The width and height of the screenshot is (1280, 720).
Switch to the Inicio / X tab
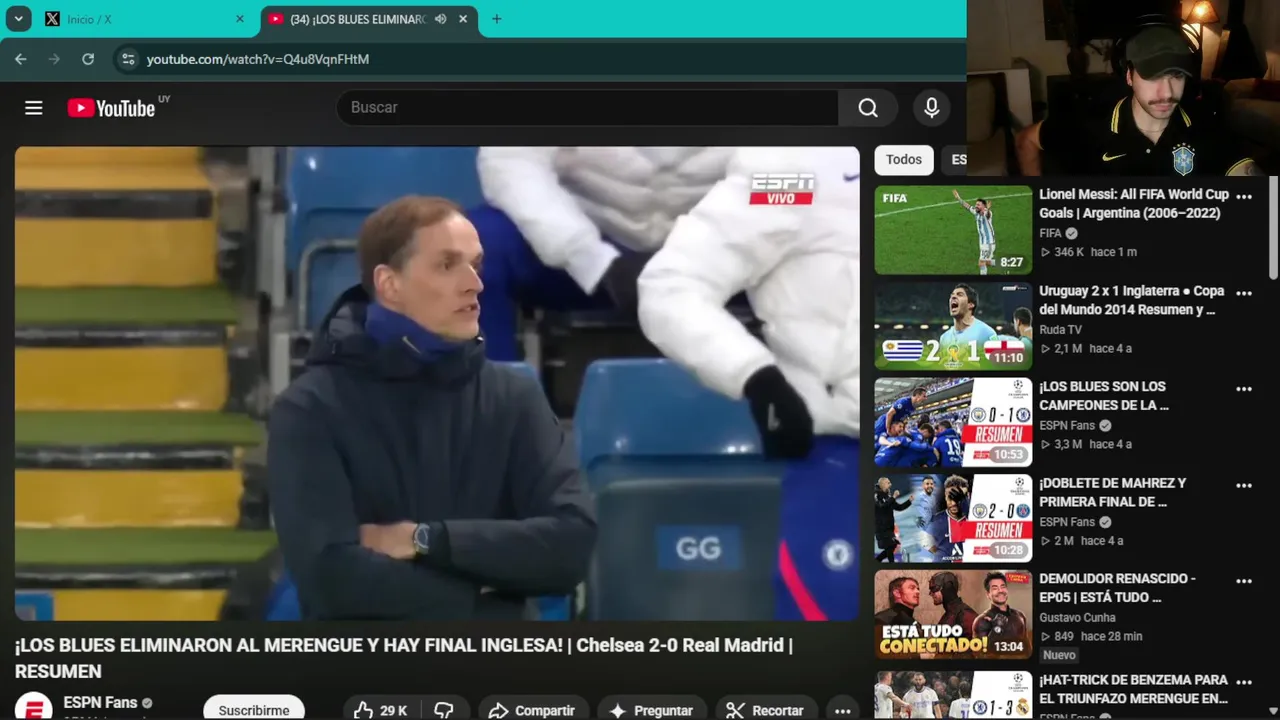[x=145, y=19]
